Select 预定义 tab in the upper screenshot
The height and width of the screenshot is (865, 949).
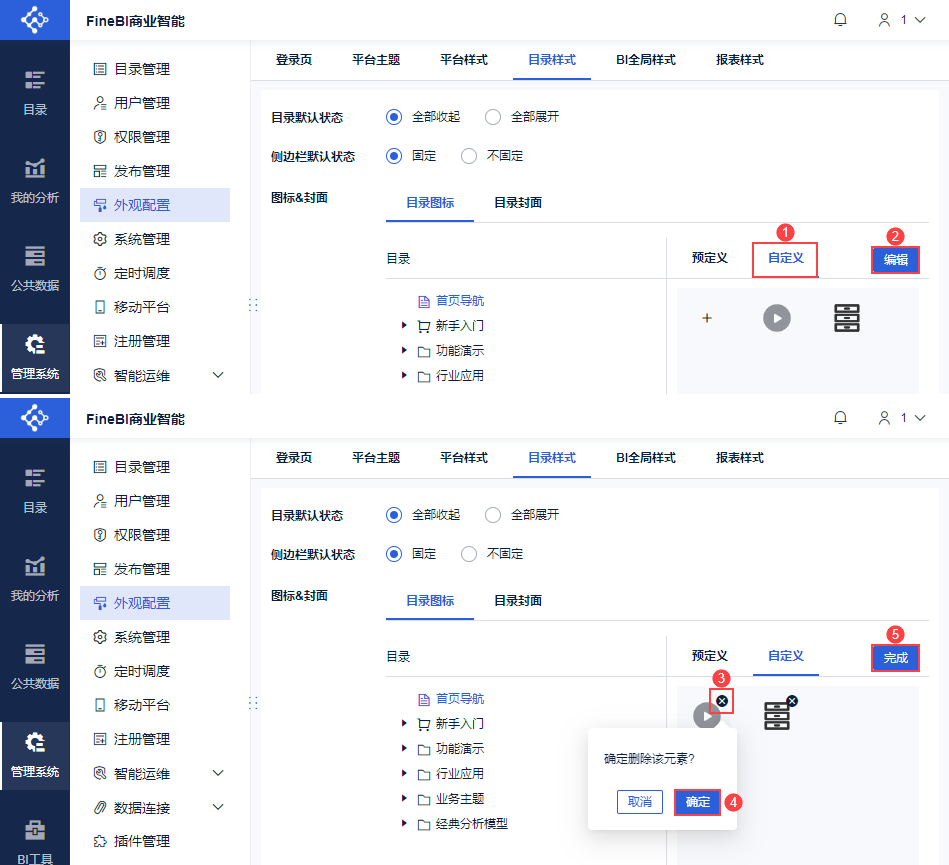pyautogui.click(x=709, y=258)
